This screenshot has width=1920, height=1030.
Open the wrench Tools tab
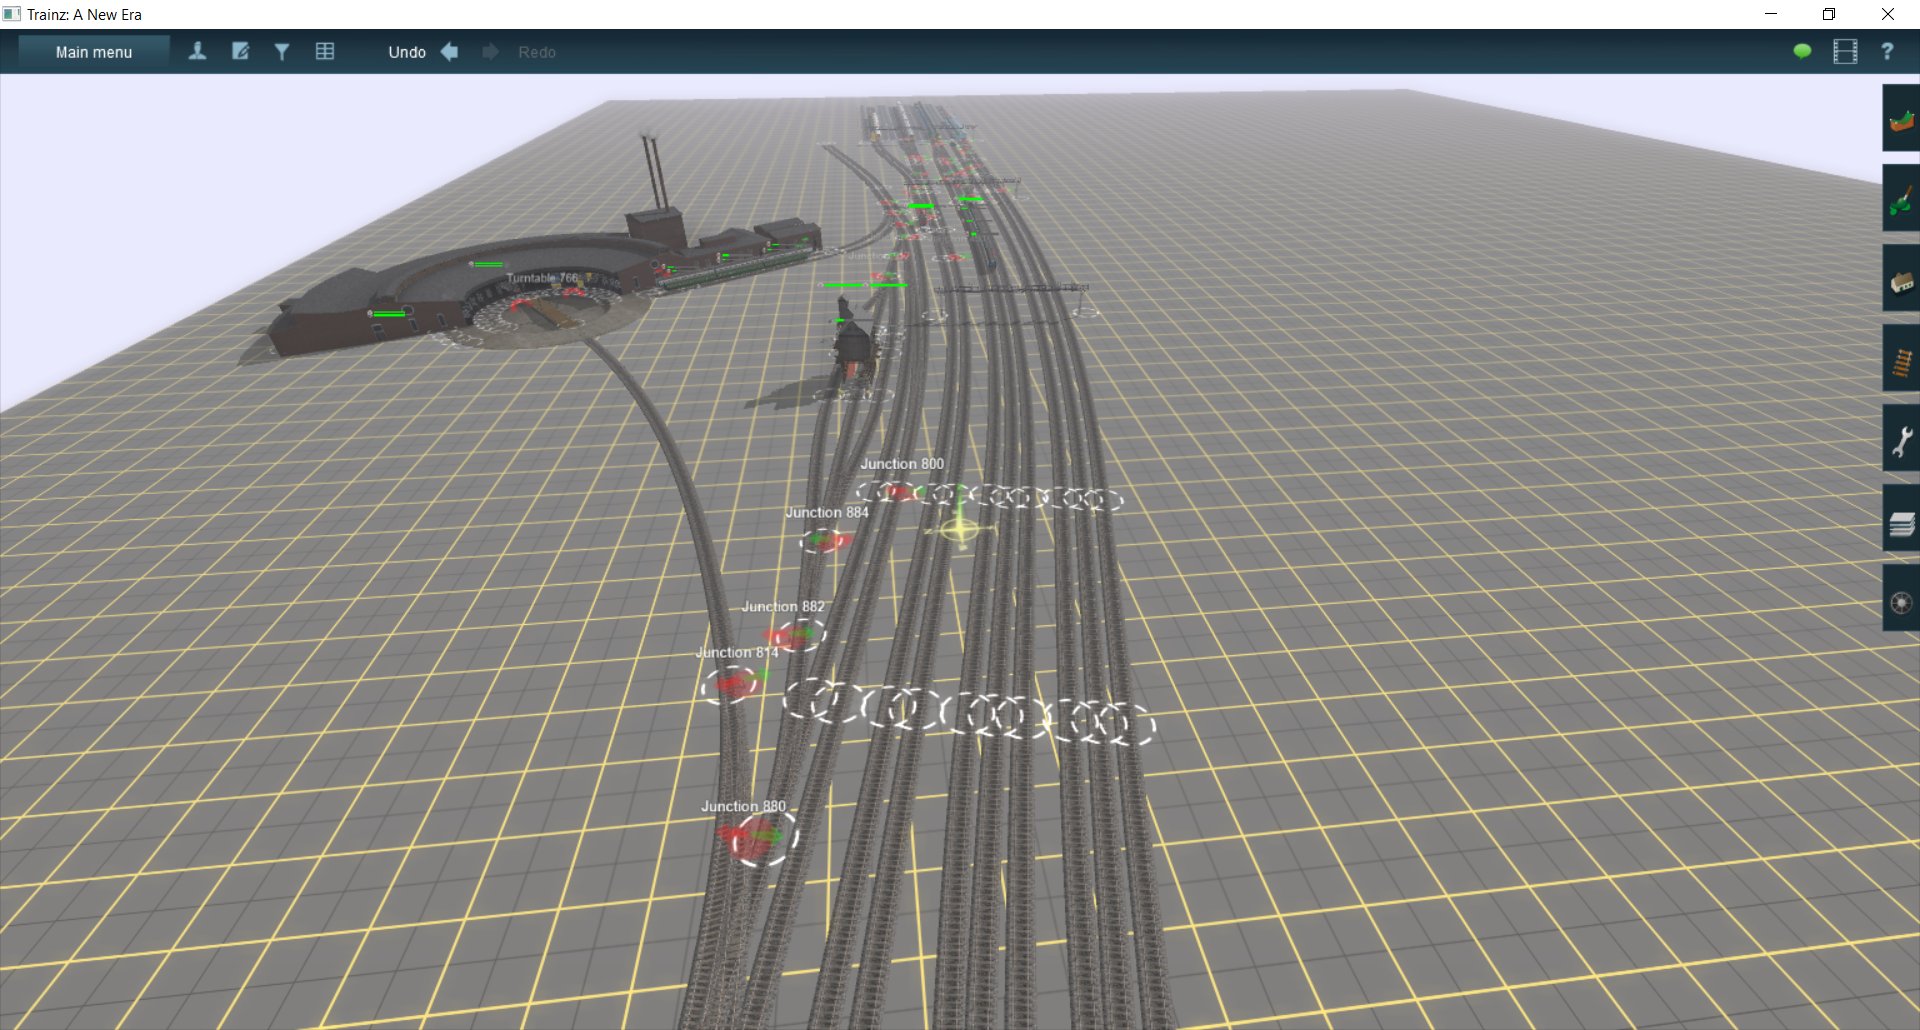coord(1901,439)
